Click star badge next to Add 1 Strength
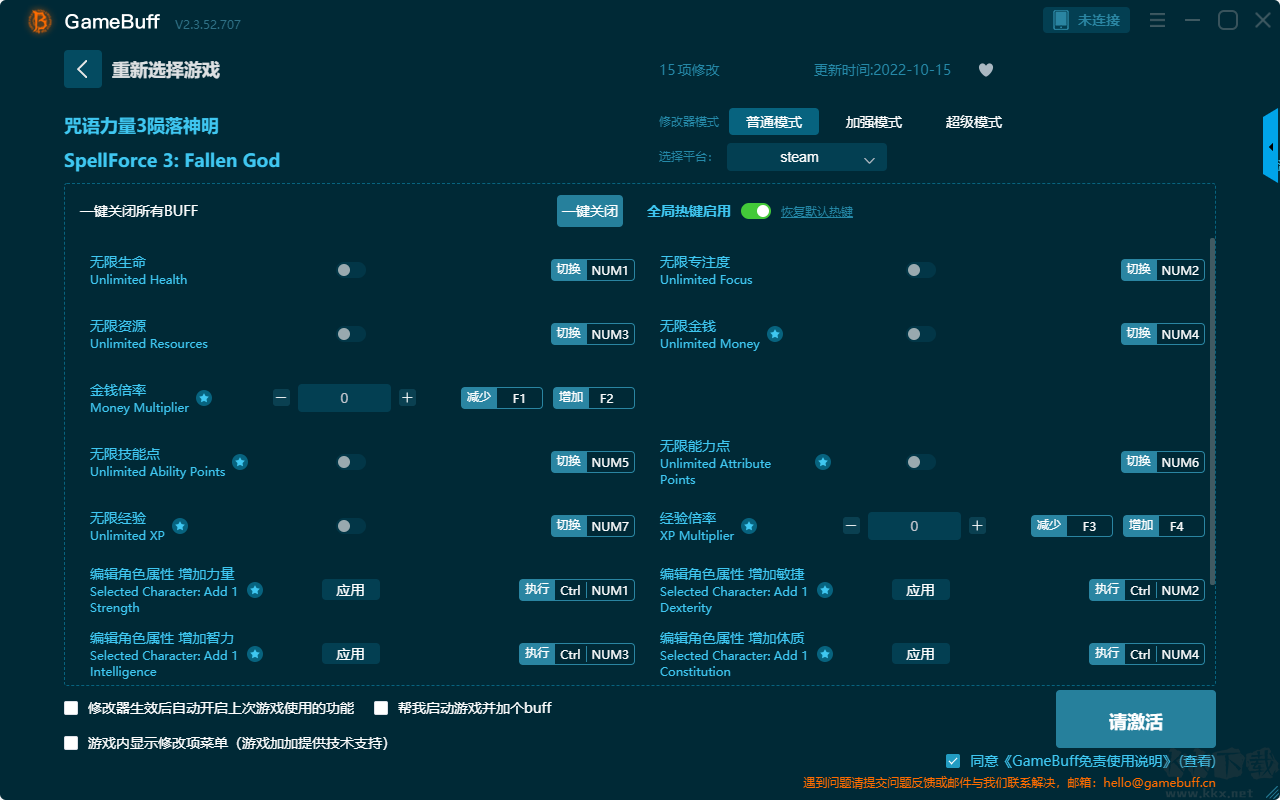The width and height of the screenshot is (1280, 800). (255, 590)
